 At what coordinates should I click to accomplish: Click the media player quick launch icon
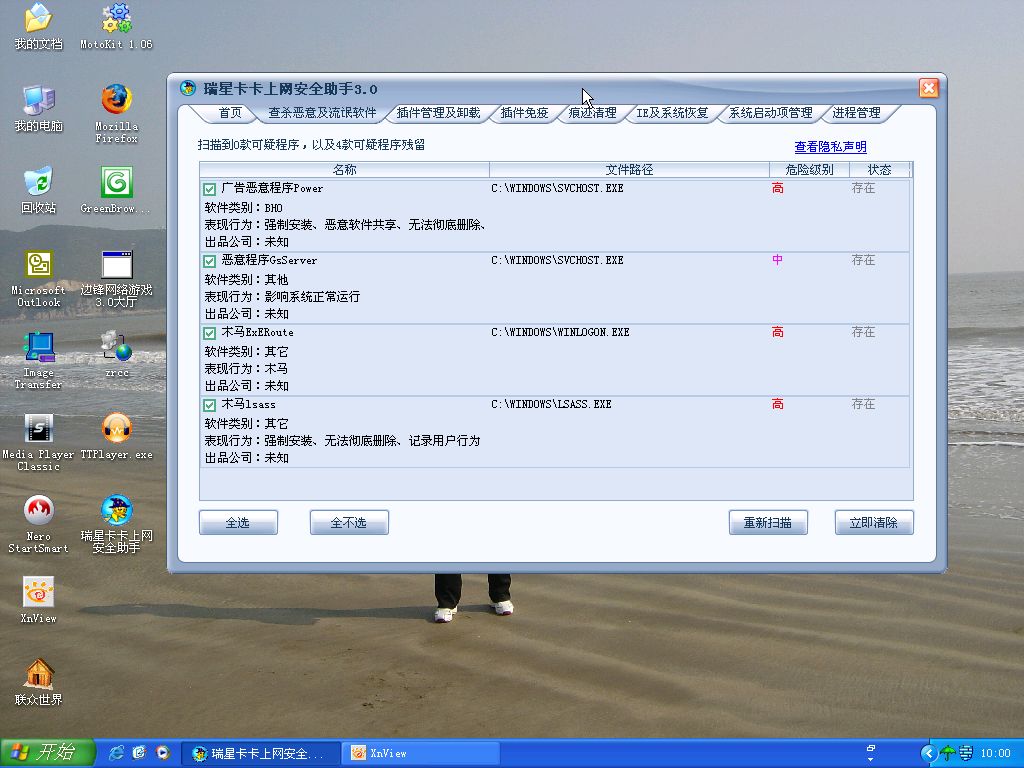162,753
